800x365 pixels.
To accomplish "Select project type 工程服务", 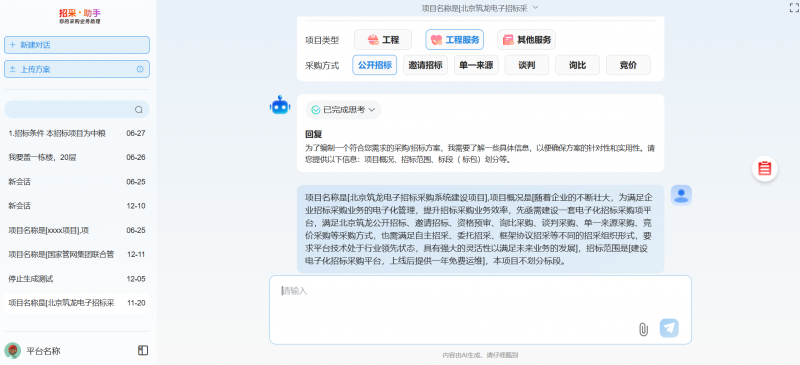I will pyautogui.click(x=455, y=40).
